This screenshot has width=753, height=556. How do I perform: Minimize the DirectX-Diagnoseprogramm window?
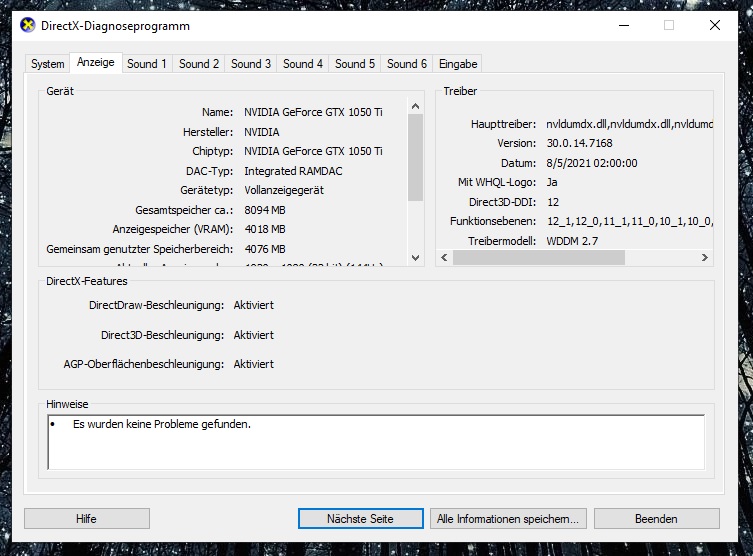624,25
